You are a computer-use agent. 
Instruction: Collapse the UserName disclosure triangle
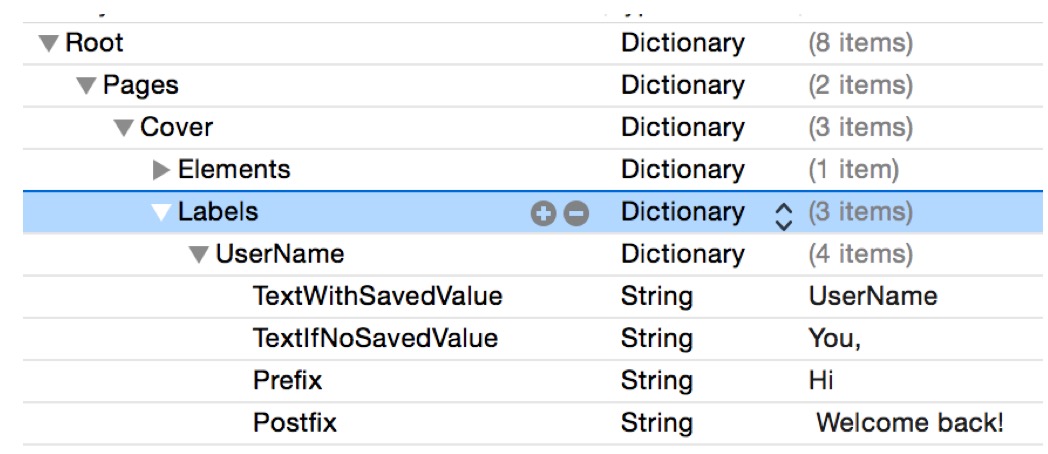click(199, 255)
